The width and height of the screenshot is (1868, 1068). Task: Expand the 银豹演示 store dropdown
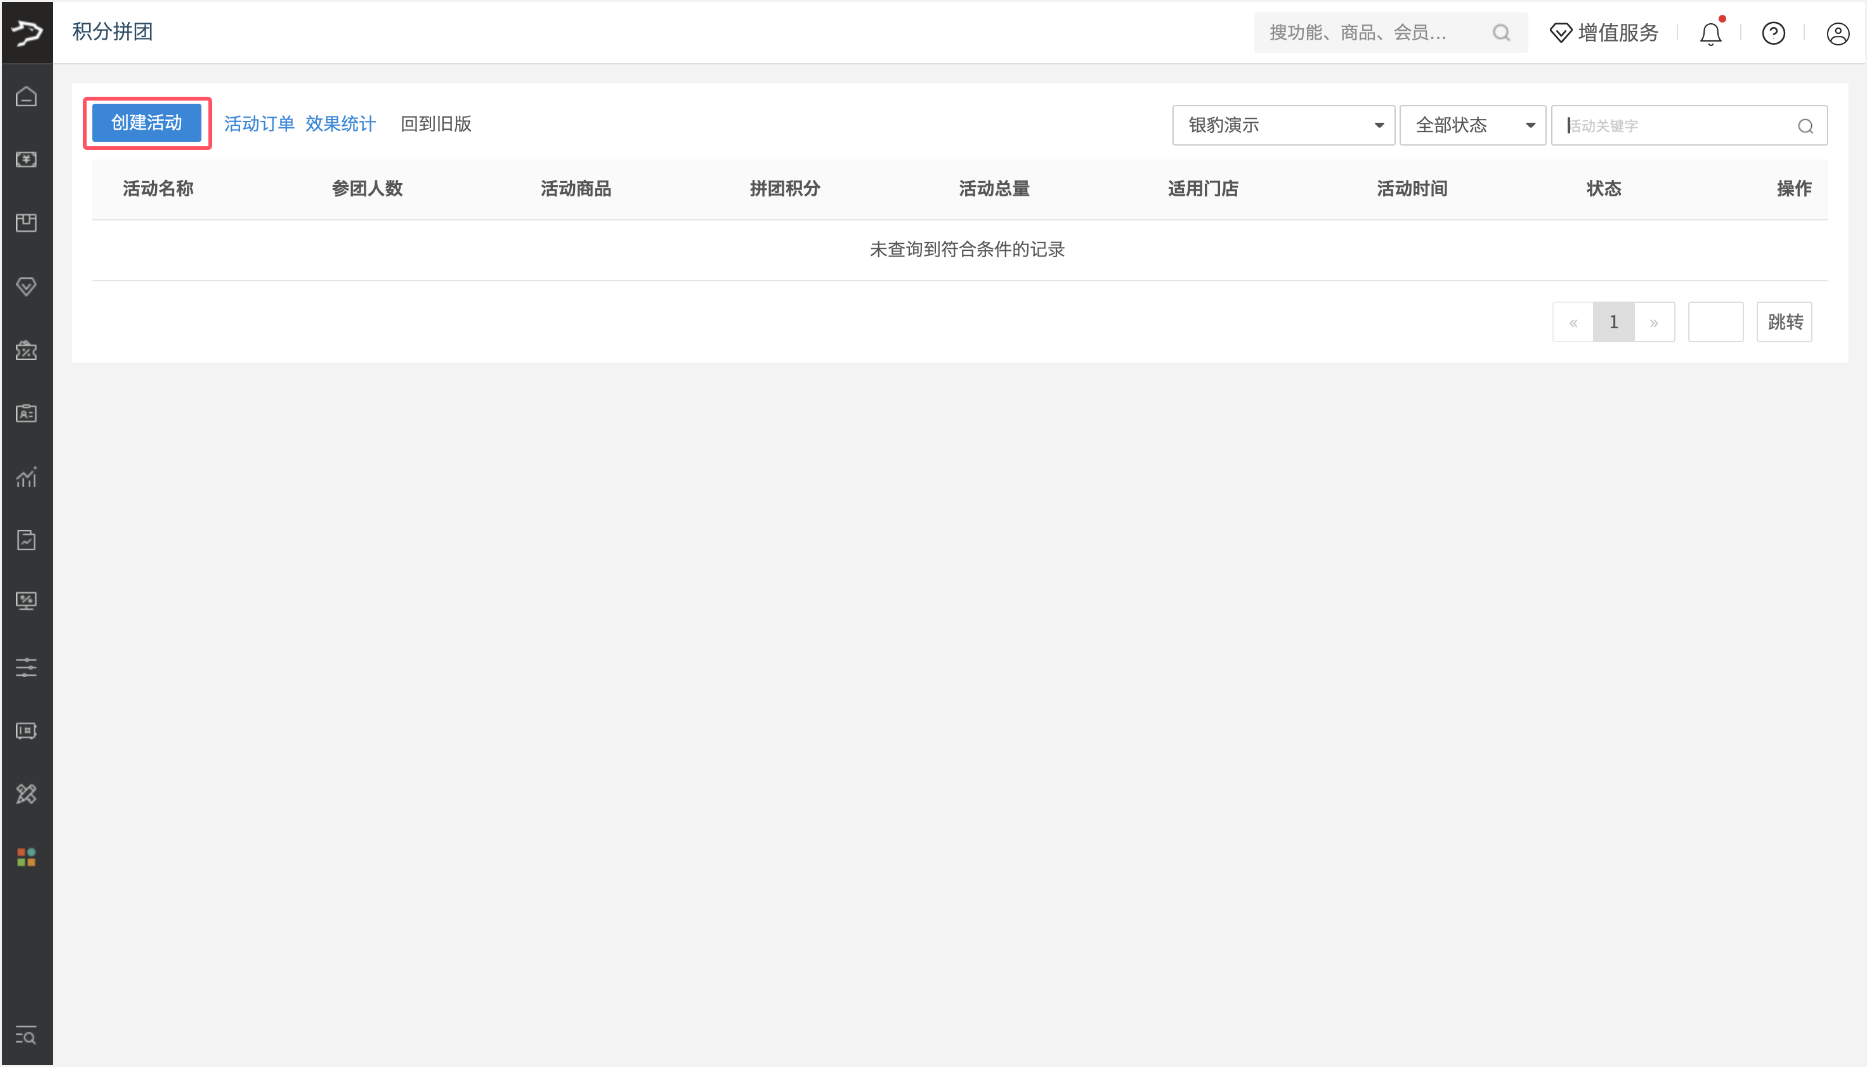1283,126
